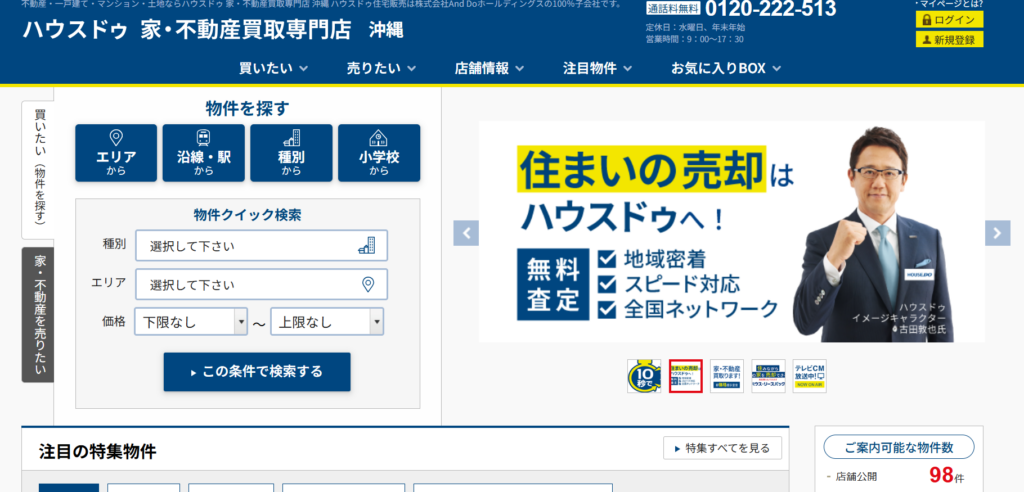Image resolution: width=1024 pixels, height=492 pixels.
Task: Open the お気に入りBOX menu
Action: [726, 68]
